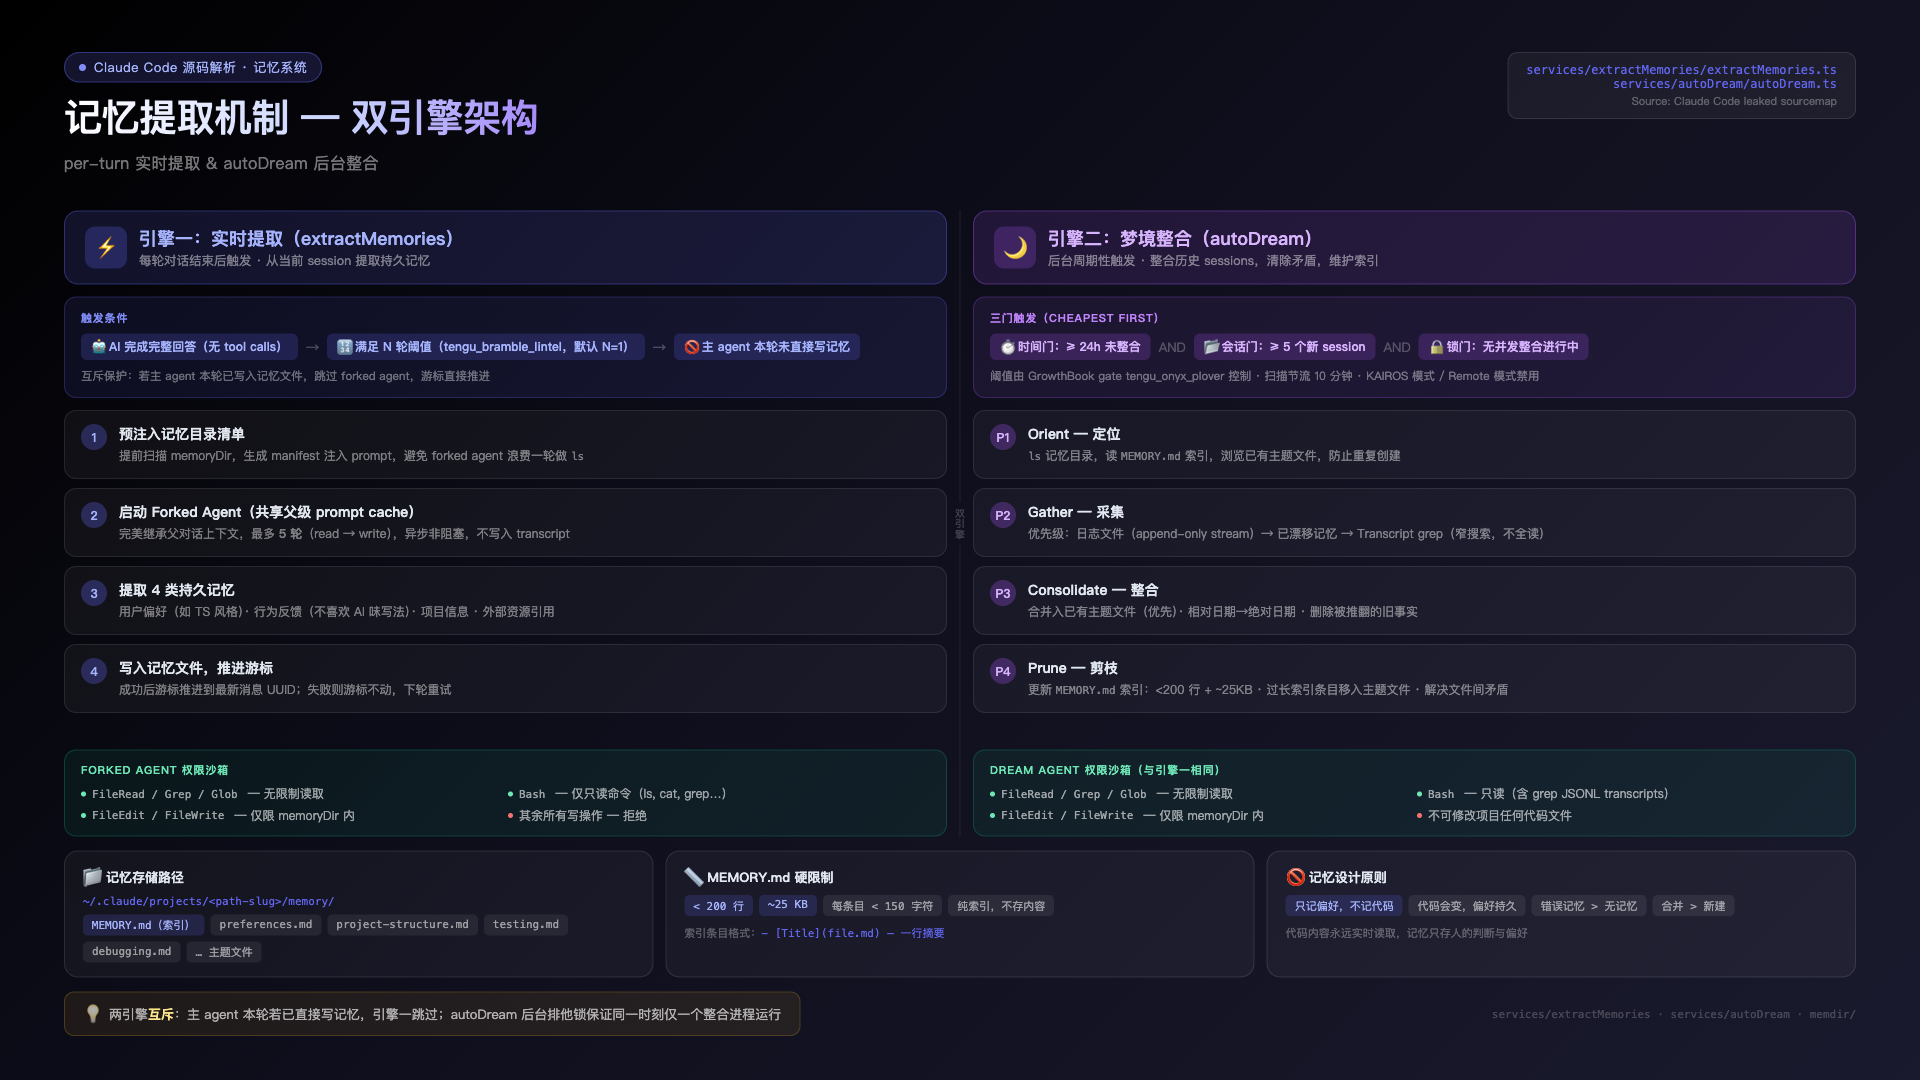Click the moon icon of Engine Two
The height and width of the screenshot is (1080, 1920).
(x=1015, y=248)
